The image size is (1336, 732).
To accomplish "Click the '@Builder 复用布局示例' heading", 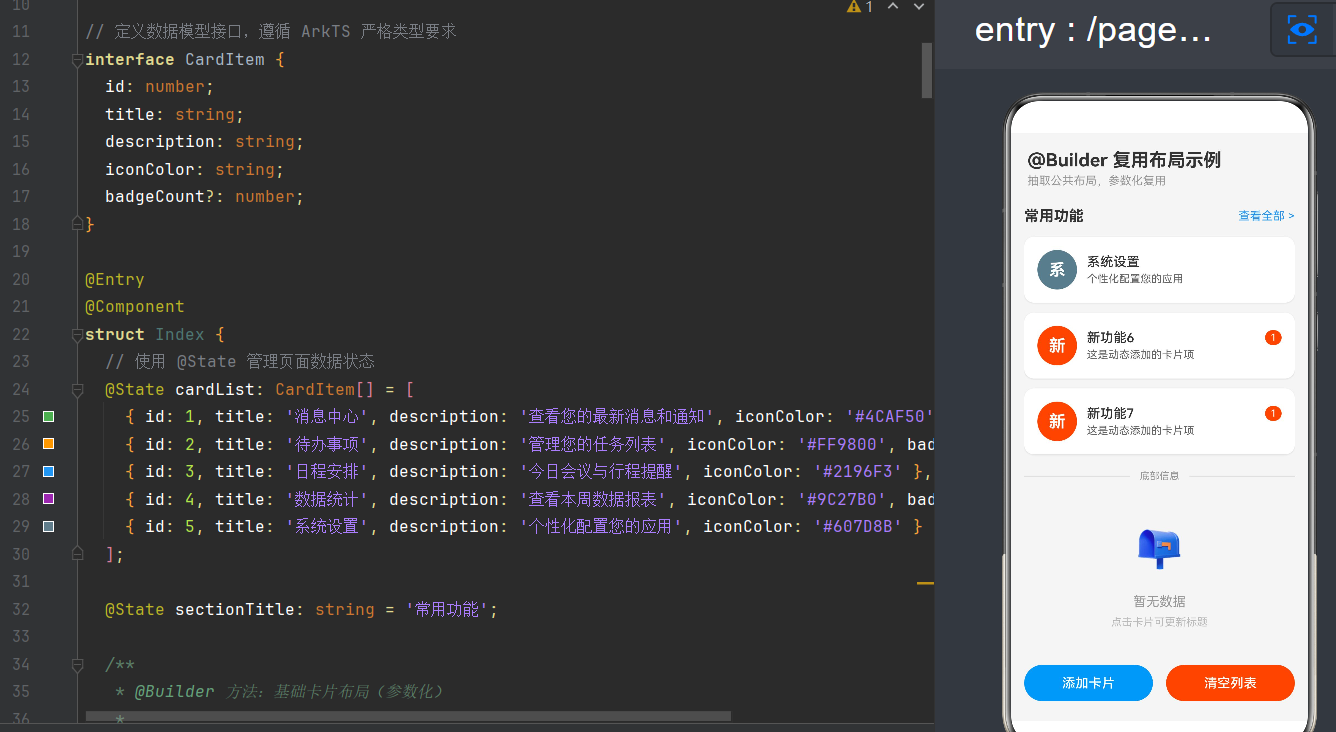I will click(x=1124, y=160).
